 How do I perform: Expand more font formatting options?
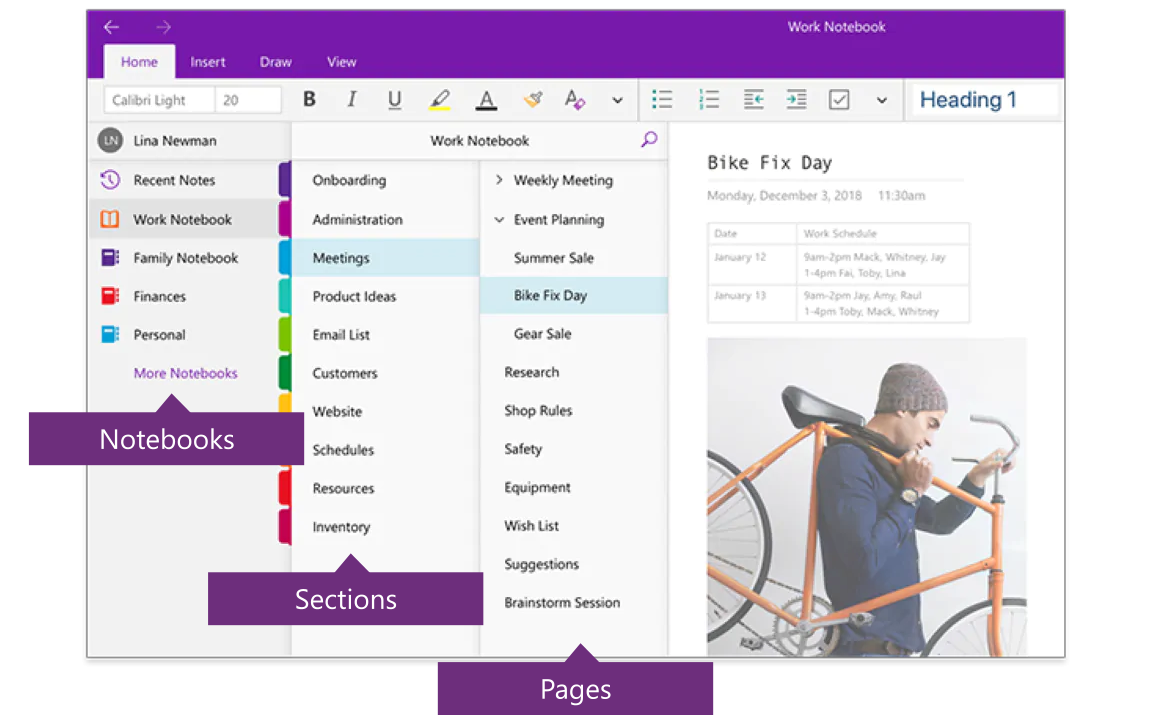pos(617,100)
